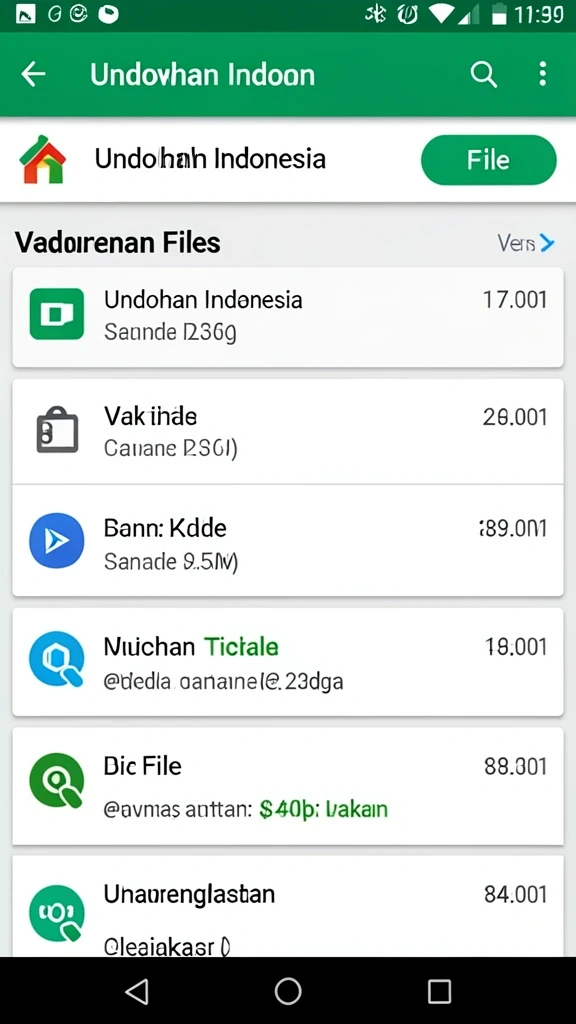Viewport: 576px width, 1024px height.
Task: Open Undohan Indonesia 17.001 file entry
Action: pyautogui.click(x=288, y=317)
